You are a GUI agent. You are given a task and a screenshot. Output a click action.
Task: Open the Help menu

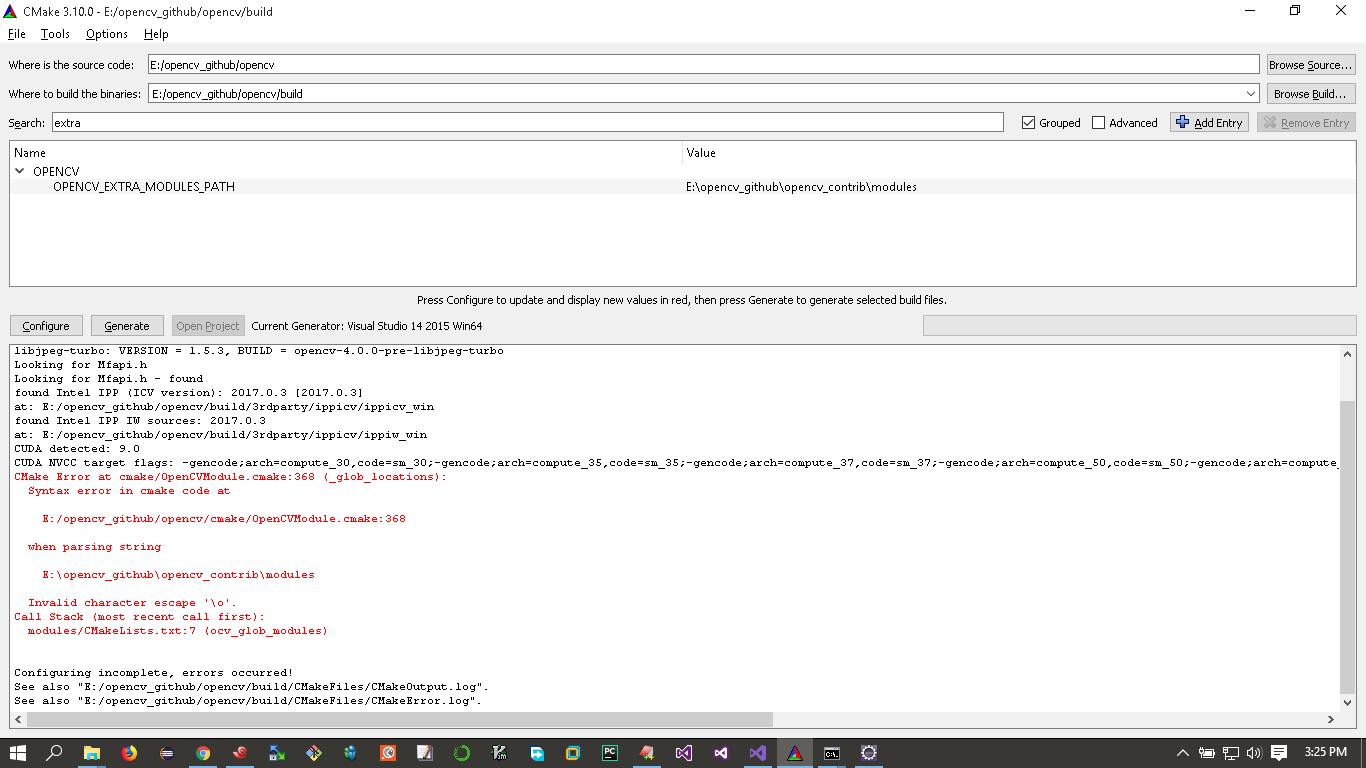click(156, 34)
